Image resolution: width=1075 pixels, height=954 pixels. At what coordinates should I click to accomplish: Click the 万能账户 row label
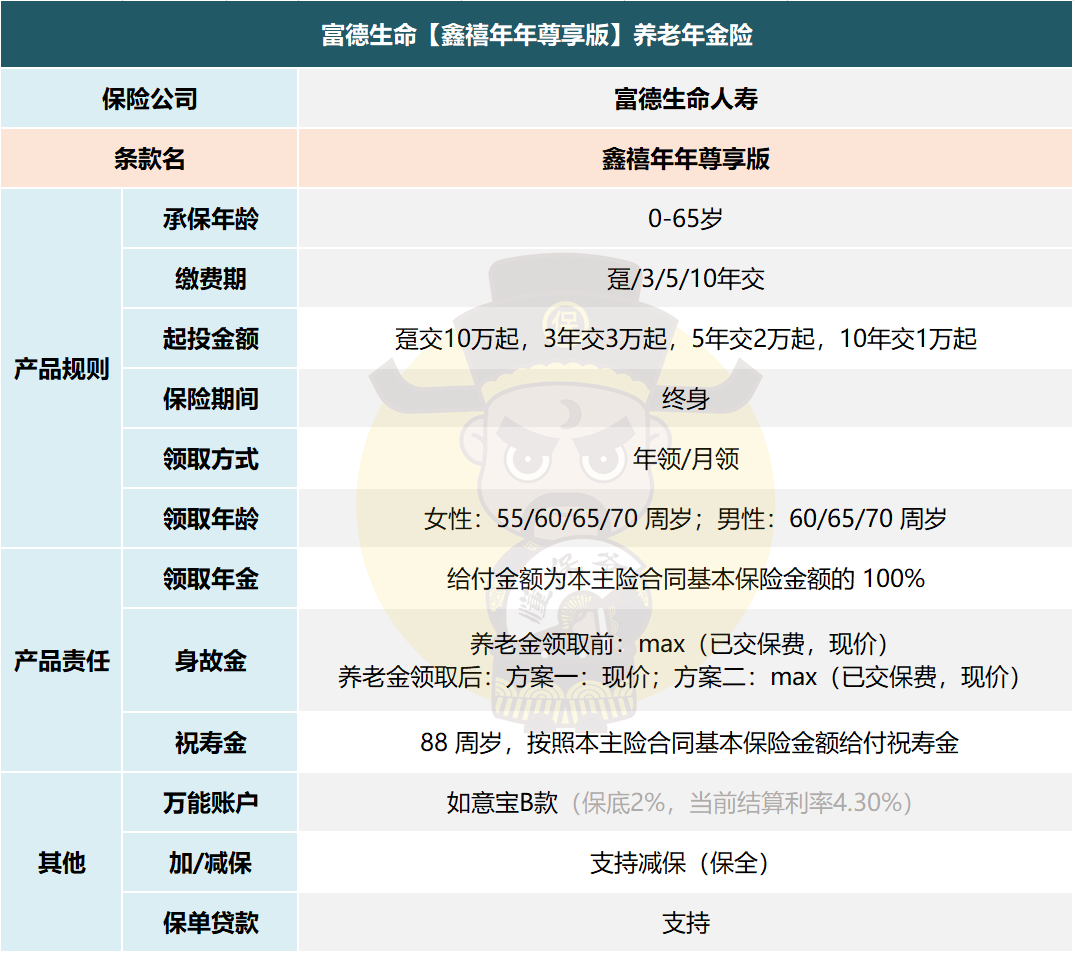click(210, 803)
